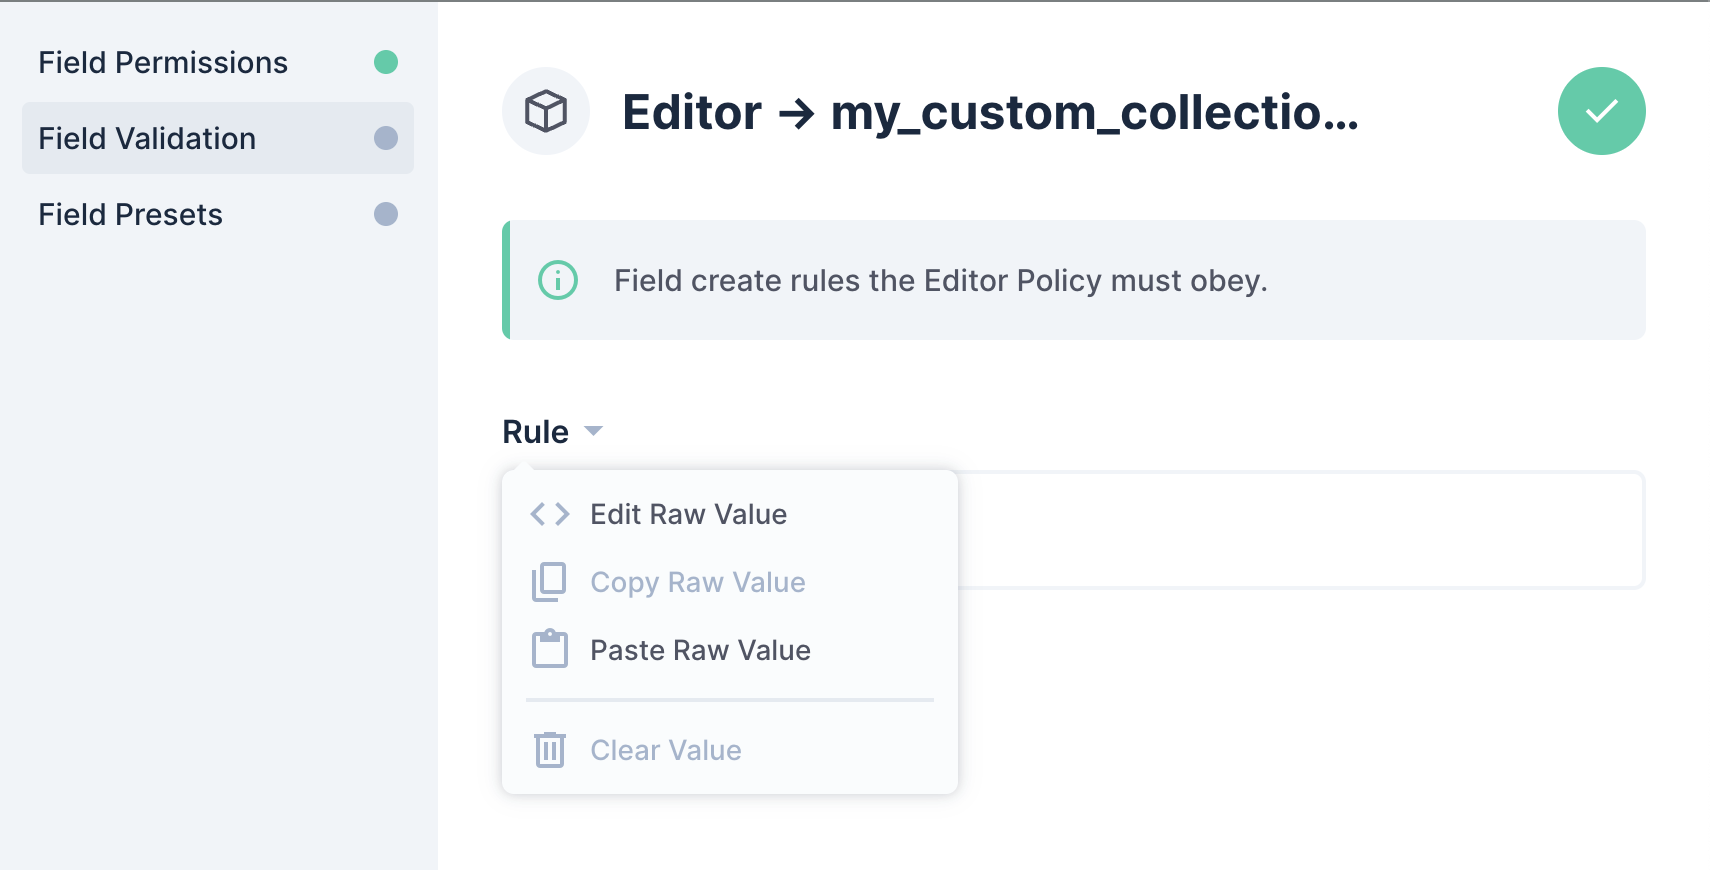The width and height of the screenshot is (1710, 870).
Task: Switch to the Field Presets tab
Action: pyautogui.click(x=130, y=215)
